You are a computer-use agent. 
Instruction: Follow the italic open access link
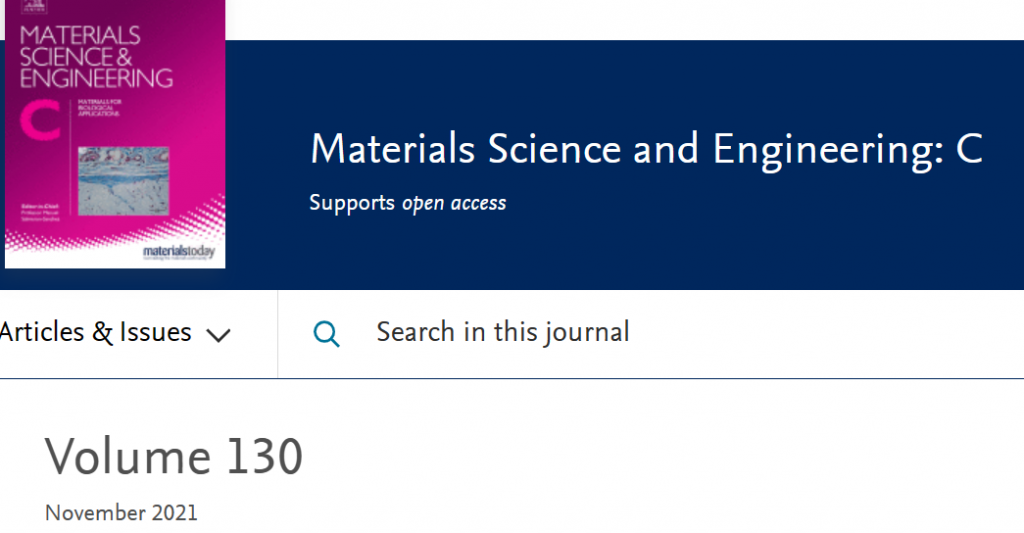pyautogui.click(x=453, y=203)
